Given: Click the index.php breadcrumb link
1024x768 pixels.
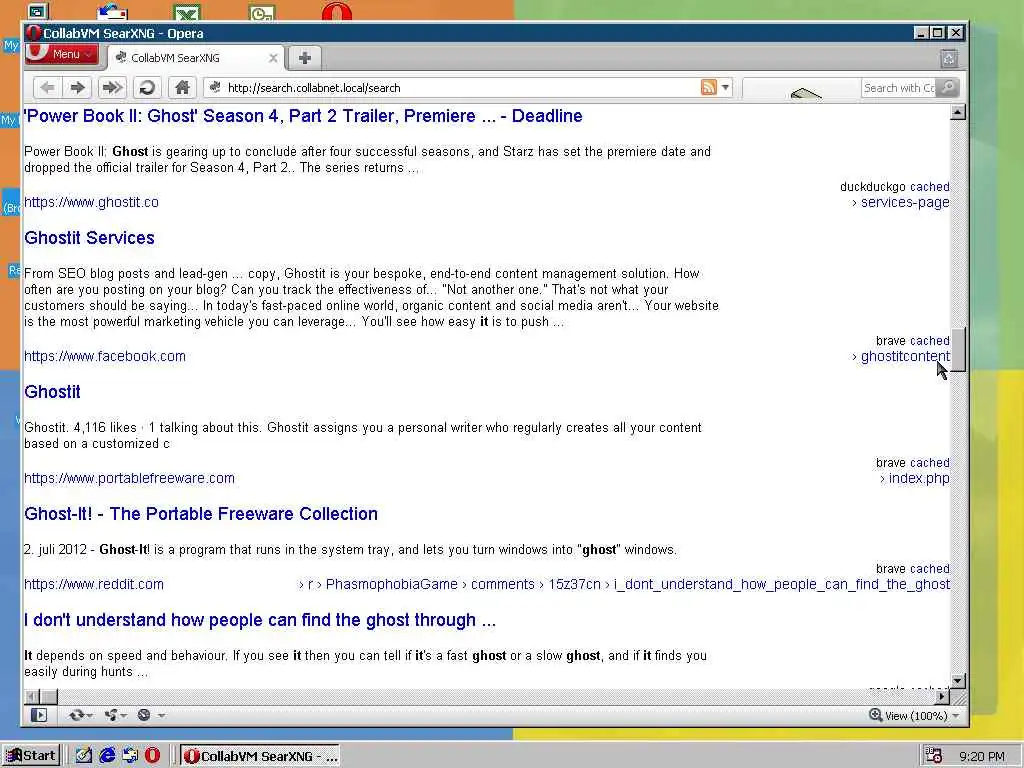Looking at the screenshot, I should (x=919, y=478).
